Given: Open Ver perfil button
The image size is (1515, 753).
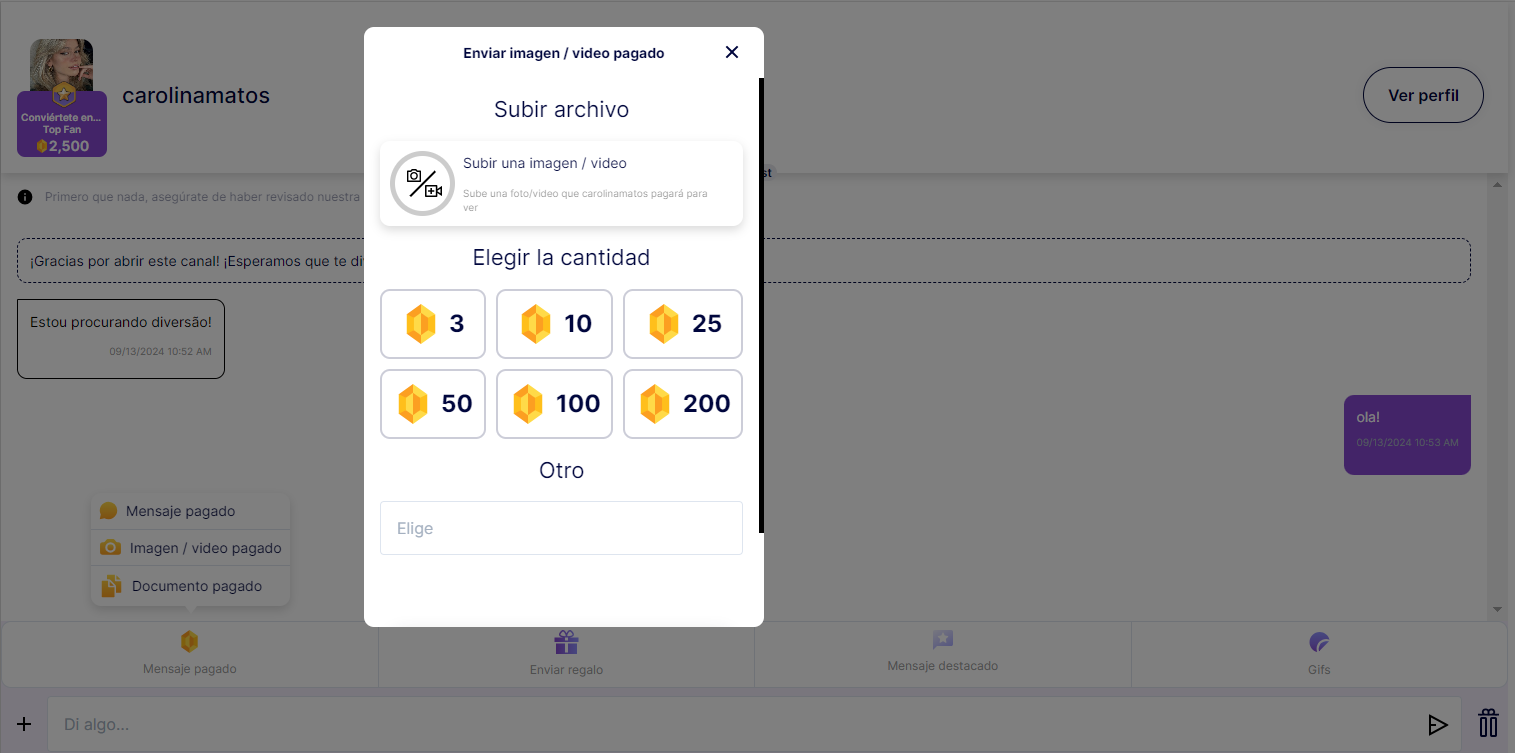Looking at the screenshot, I should click(x=1423, y=95).
